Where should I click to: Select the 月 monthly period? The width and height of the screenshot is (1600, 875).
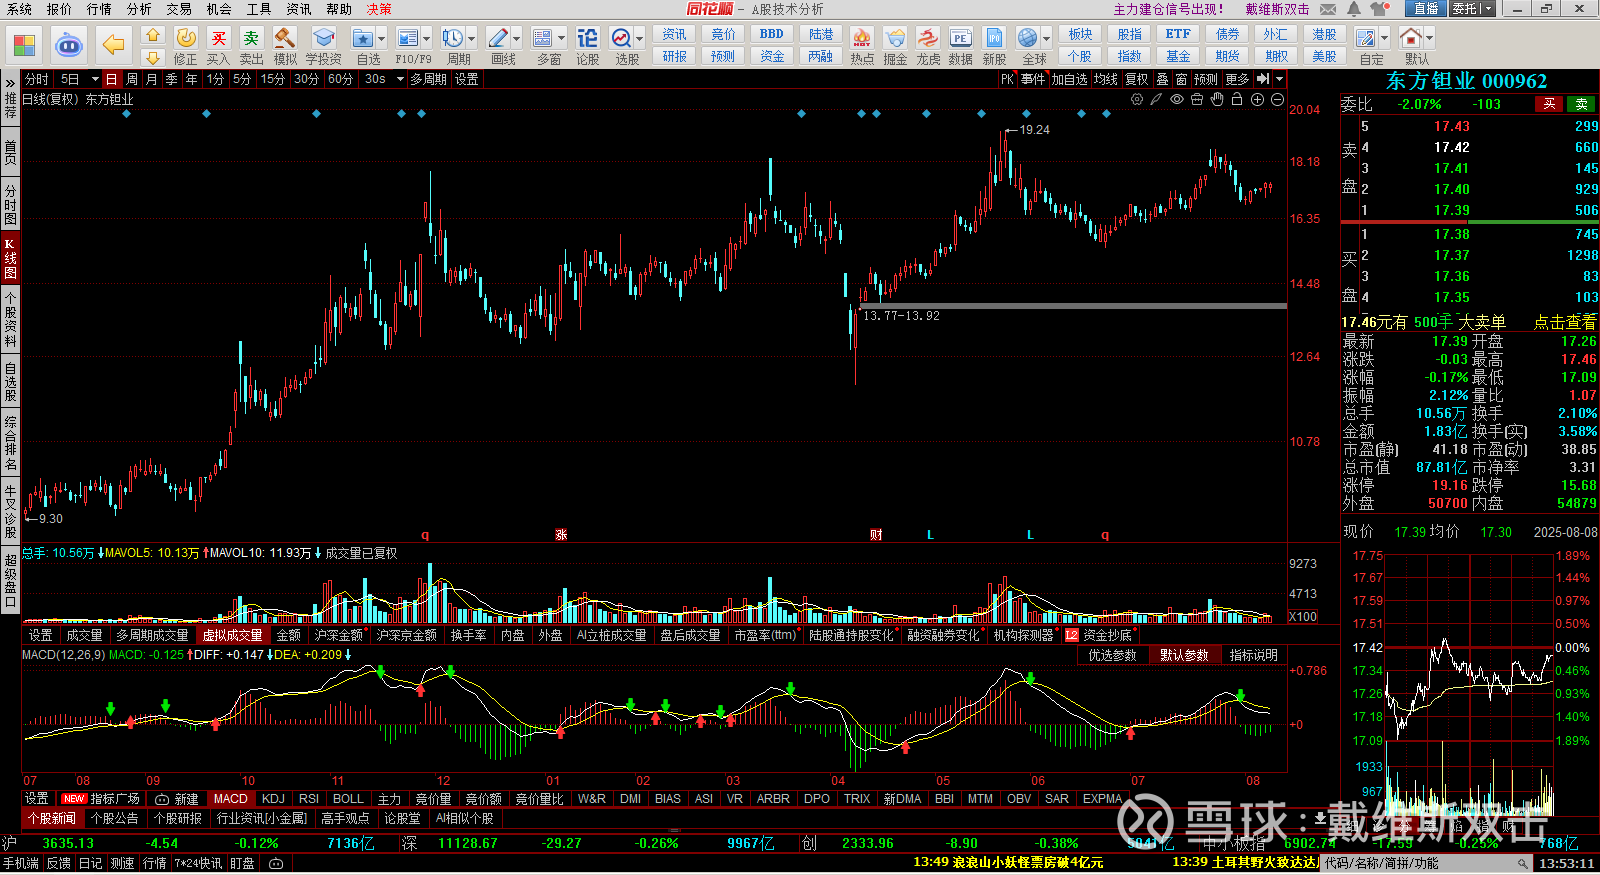click(x=151, y=79)
